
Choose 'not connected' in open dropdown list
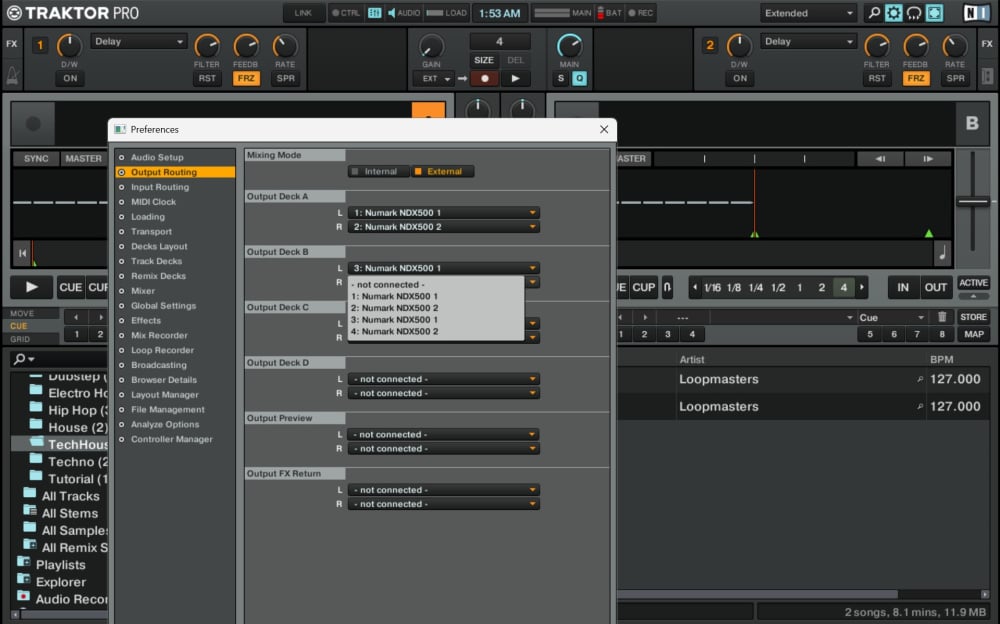pyautogui.click(x=436, y=285)
